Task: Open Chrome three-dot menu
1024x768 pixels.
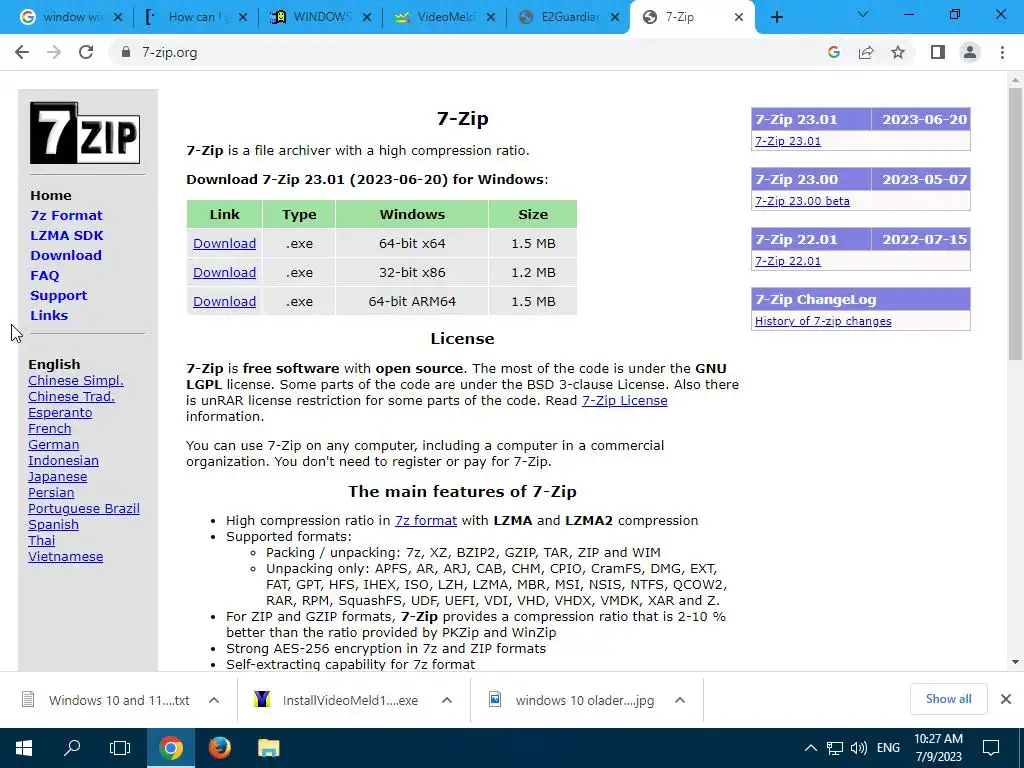Action: [1002, 52]
